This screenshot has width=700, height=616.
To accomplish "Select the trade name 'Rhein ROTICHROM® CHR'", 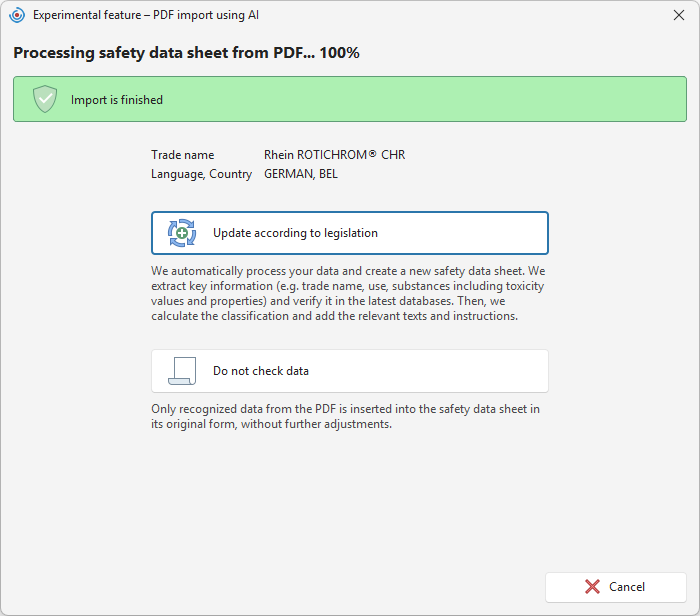I will 334,155.
